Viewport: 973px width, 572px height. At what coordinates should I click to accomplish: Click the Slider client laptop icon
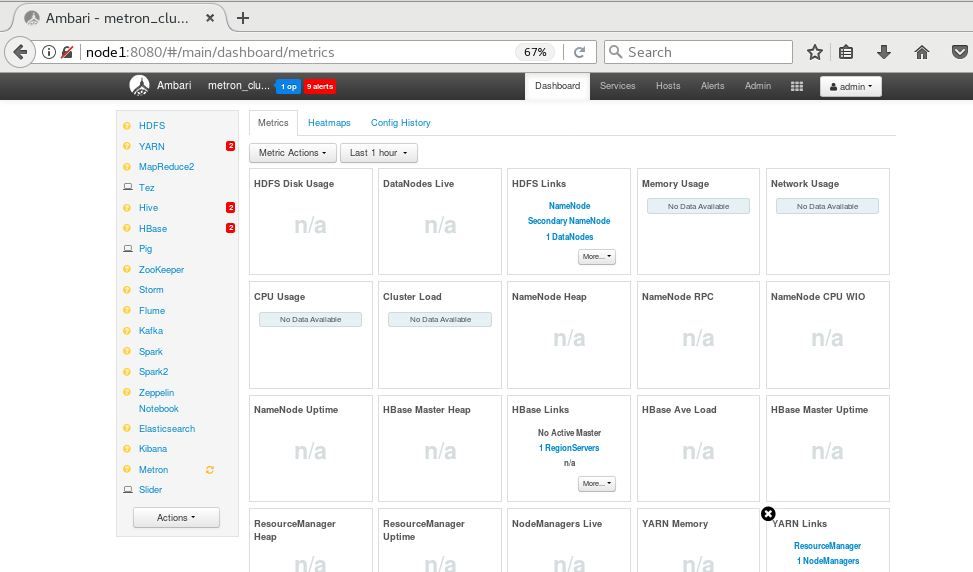[x=128, y=489]
